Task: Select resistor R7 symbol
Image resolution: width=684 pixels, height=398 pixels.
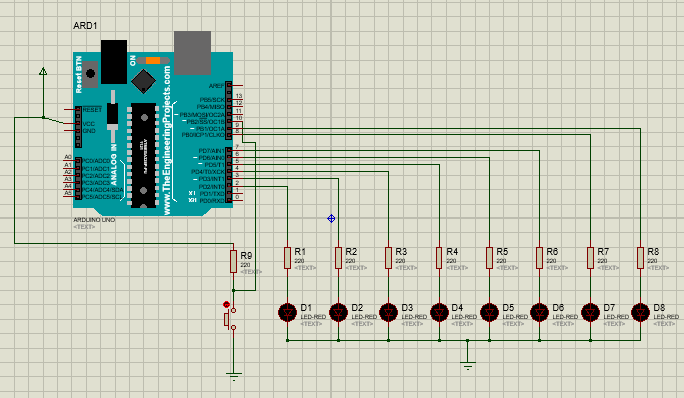Action: click(x=590, y=258)
